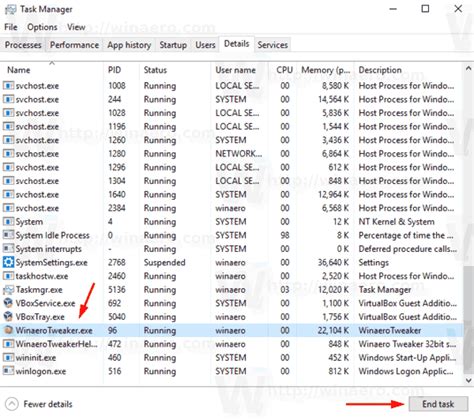This screenshot has width=474, height=420.
Task: Switch to the Users tab
Action: [205, 45]
